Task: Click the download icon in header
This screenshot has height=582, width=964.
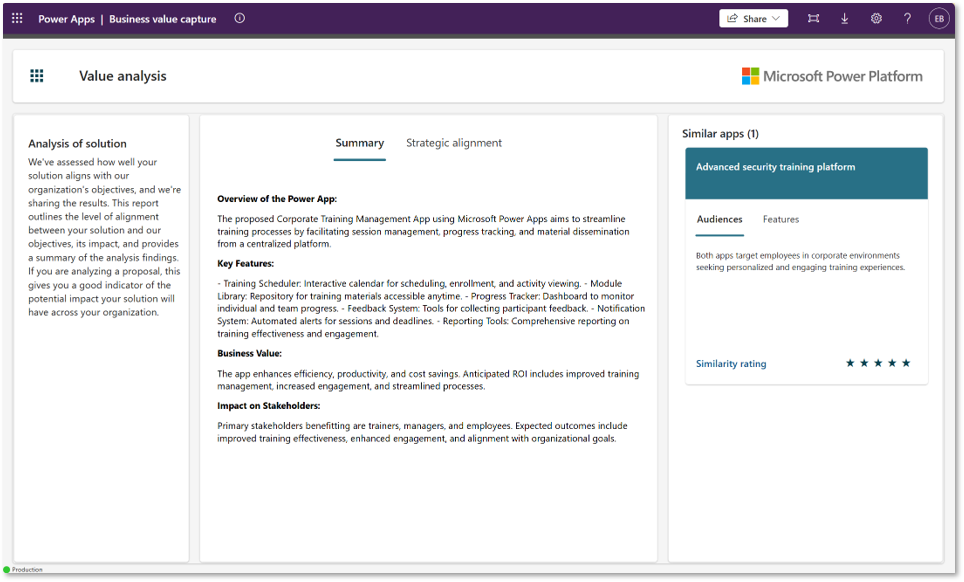Action: [x=845, y=18]
